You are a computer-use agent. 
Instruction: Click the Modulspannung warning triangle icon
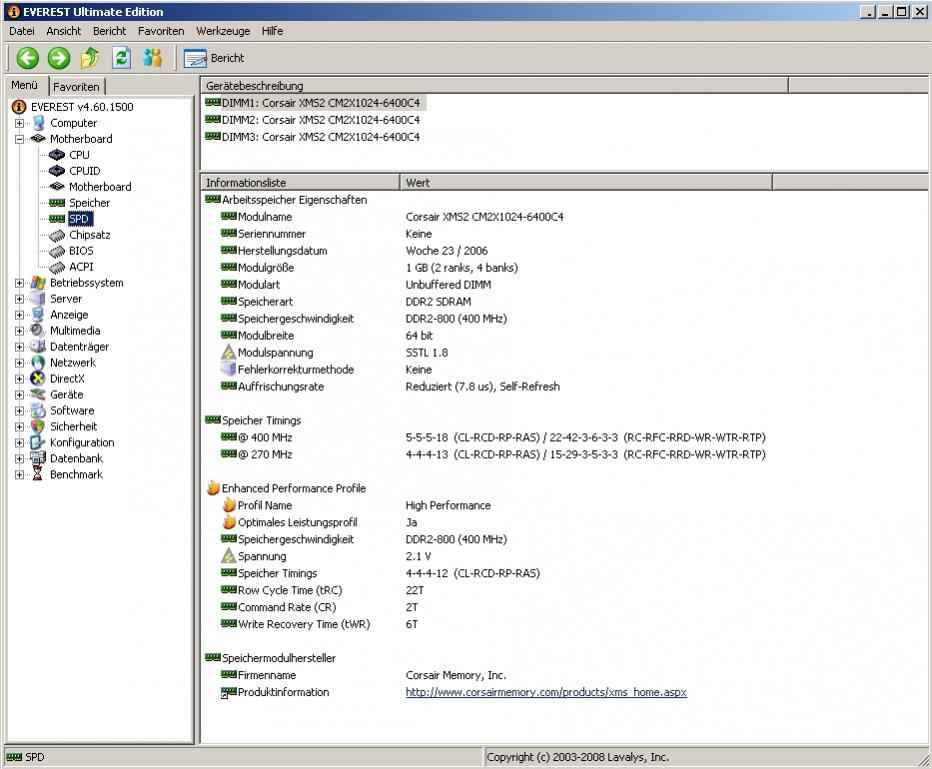(x=229, y=352)
